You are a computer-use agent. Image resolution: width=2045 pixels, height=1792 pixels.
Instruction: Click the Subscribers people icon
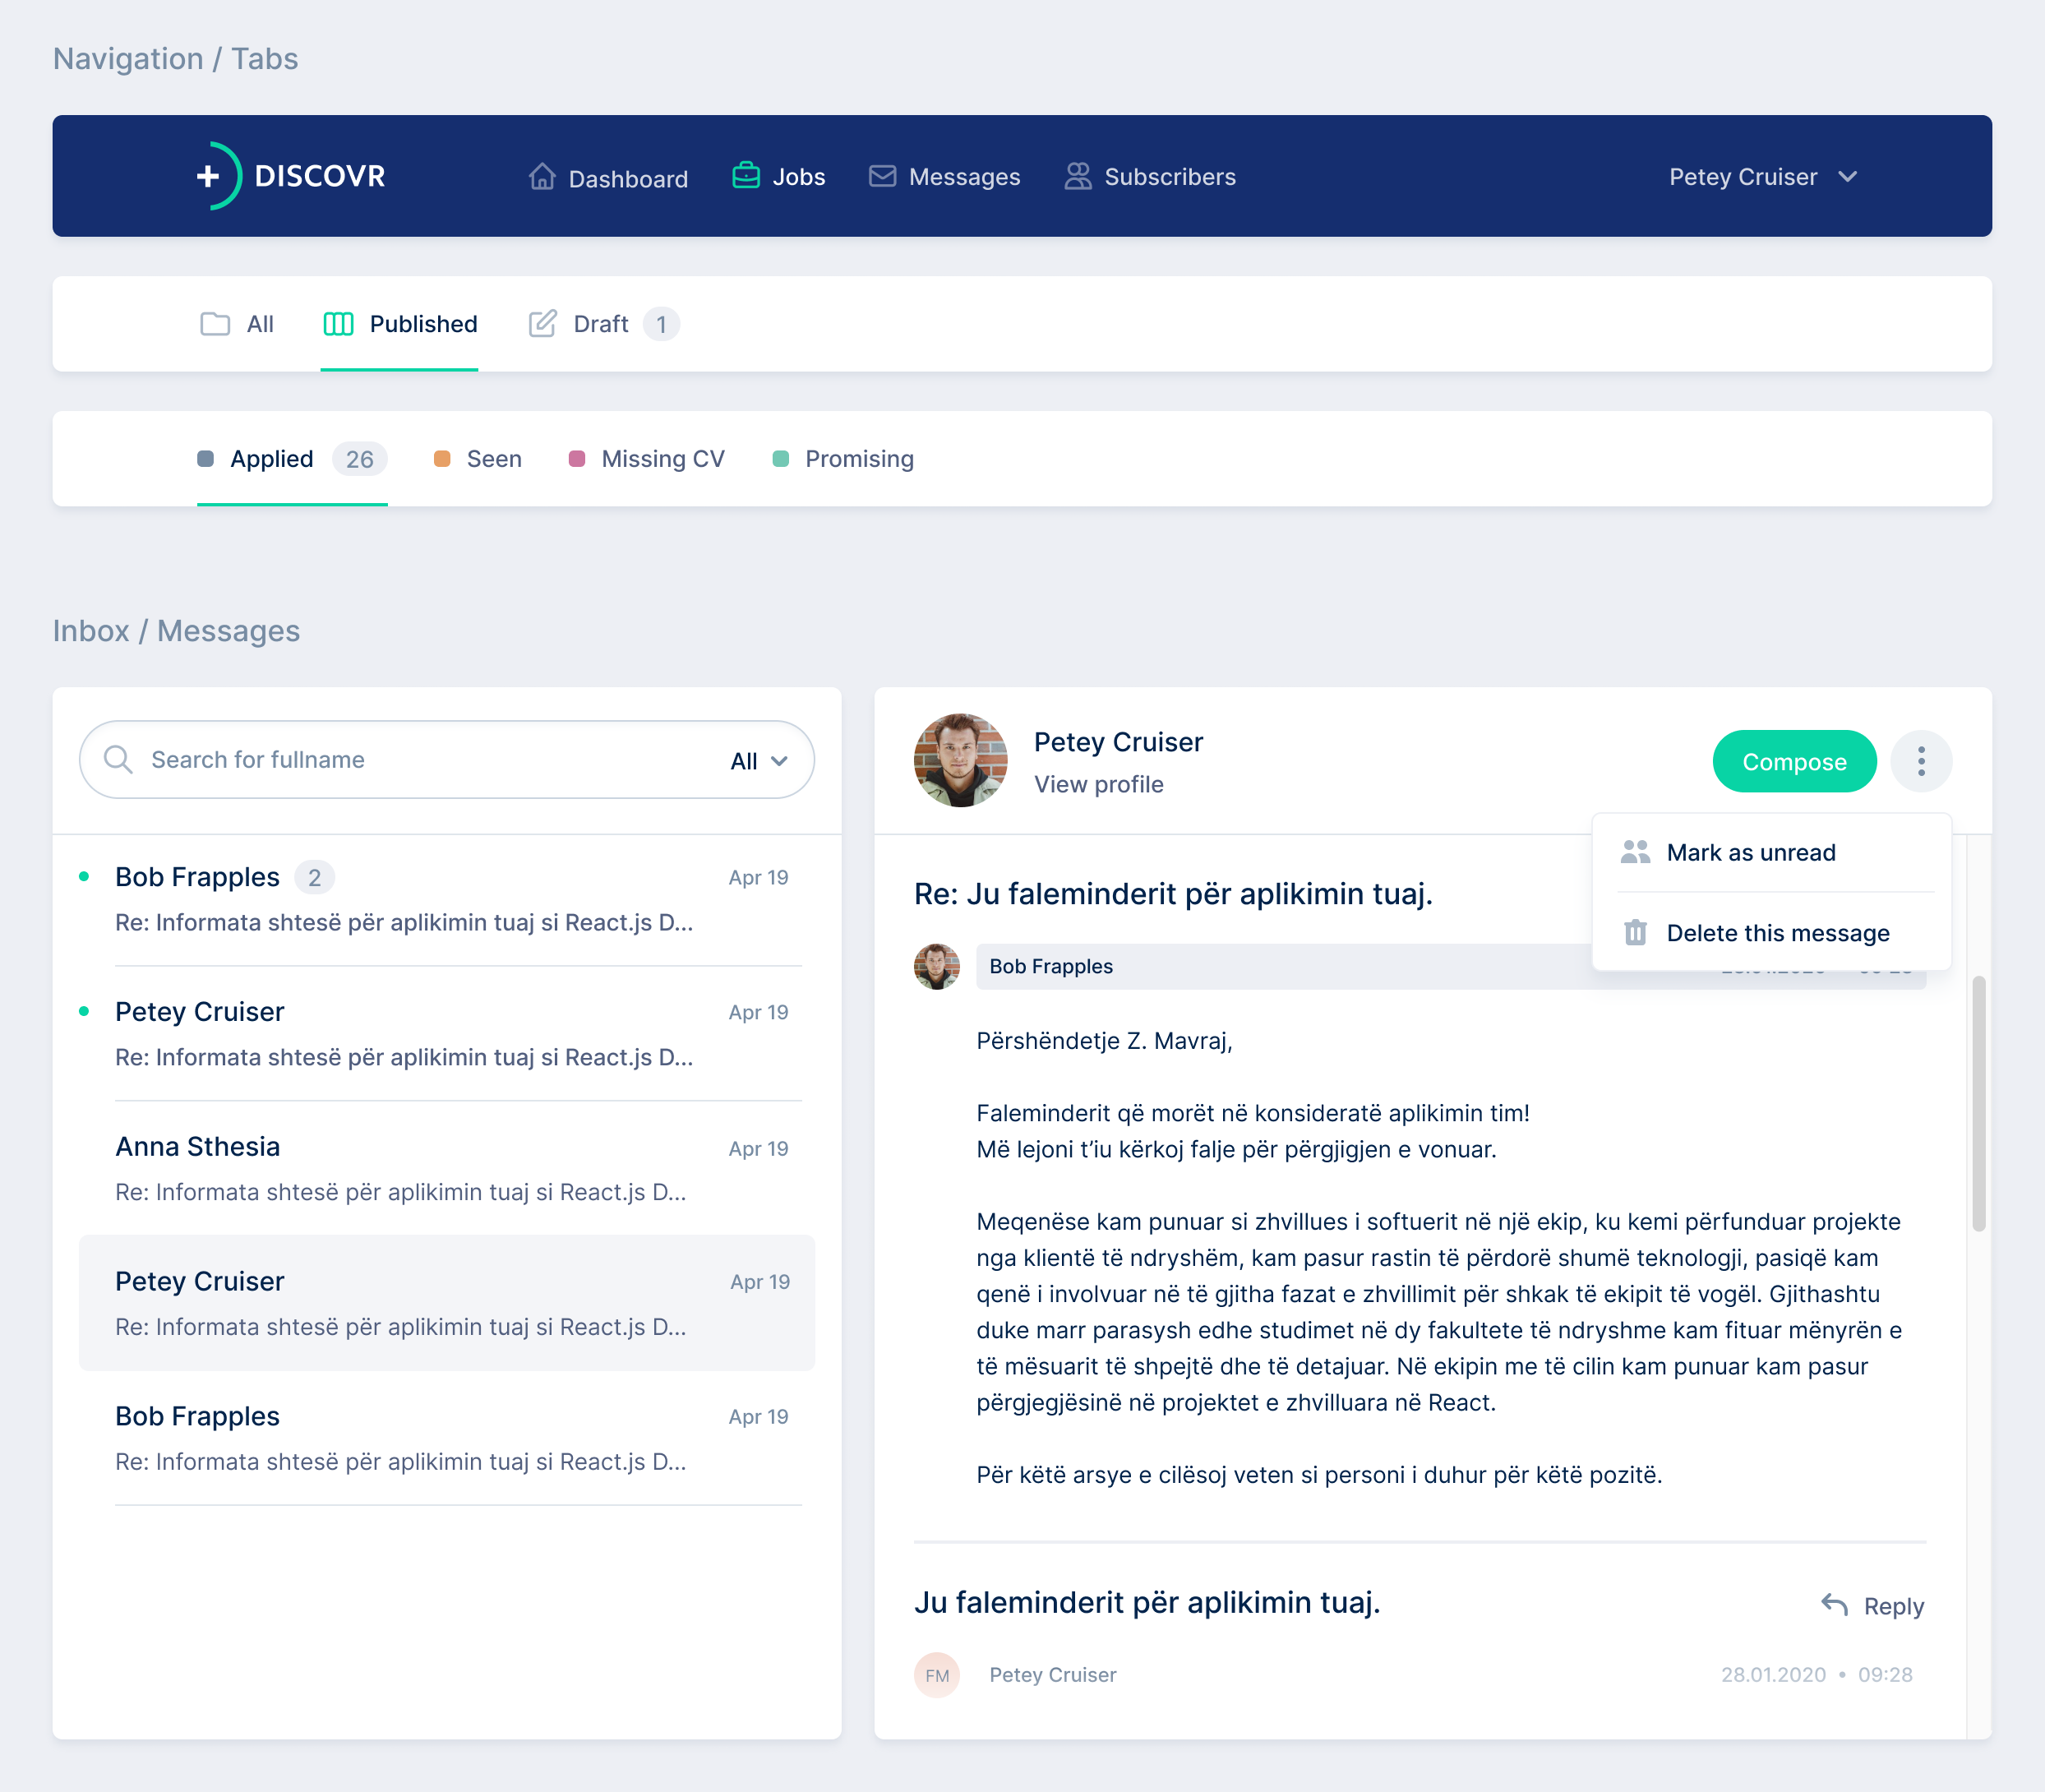point(1077,176)
